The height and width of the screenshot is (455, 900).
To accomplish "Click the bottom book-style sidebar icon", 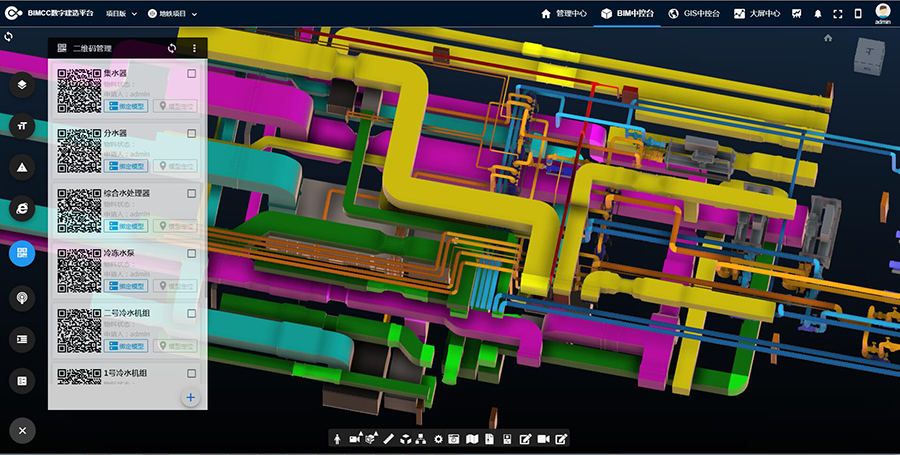I will tap(22, 381).
